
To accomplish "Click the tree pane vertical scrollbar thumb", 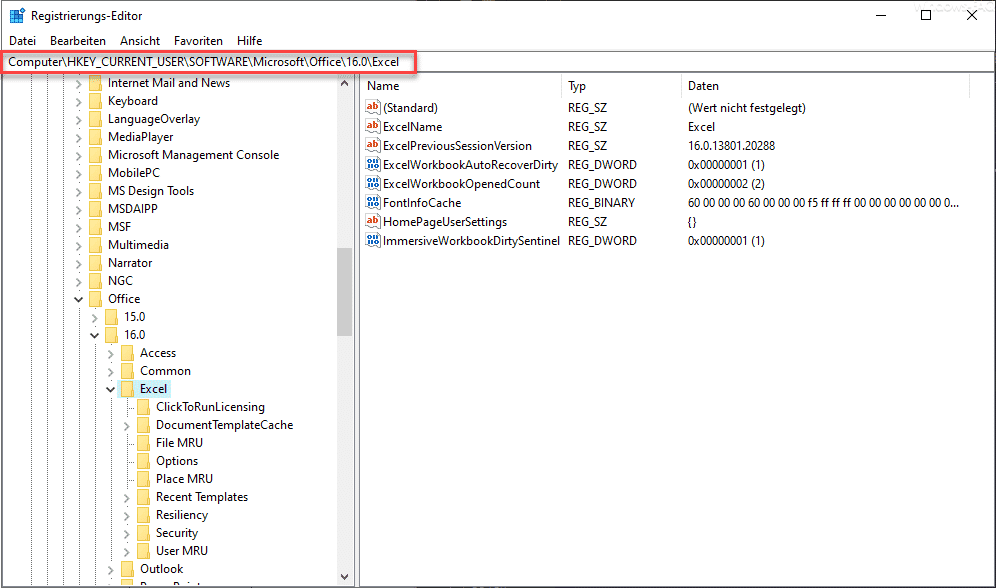I will click(x=344, y=291).
